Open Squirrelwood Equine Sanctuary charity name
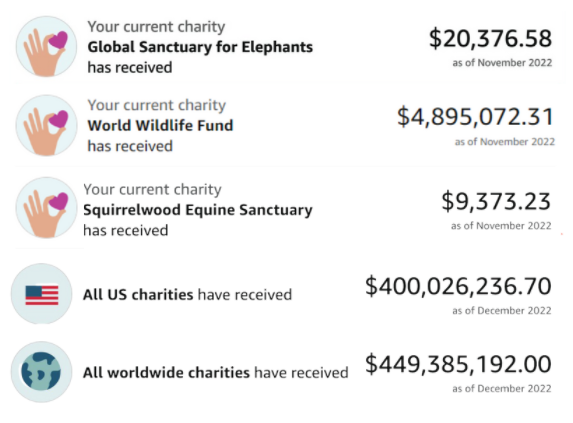The image size is (573, 423). tap(198, 210)
